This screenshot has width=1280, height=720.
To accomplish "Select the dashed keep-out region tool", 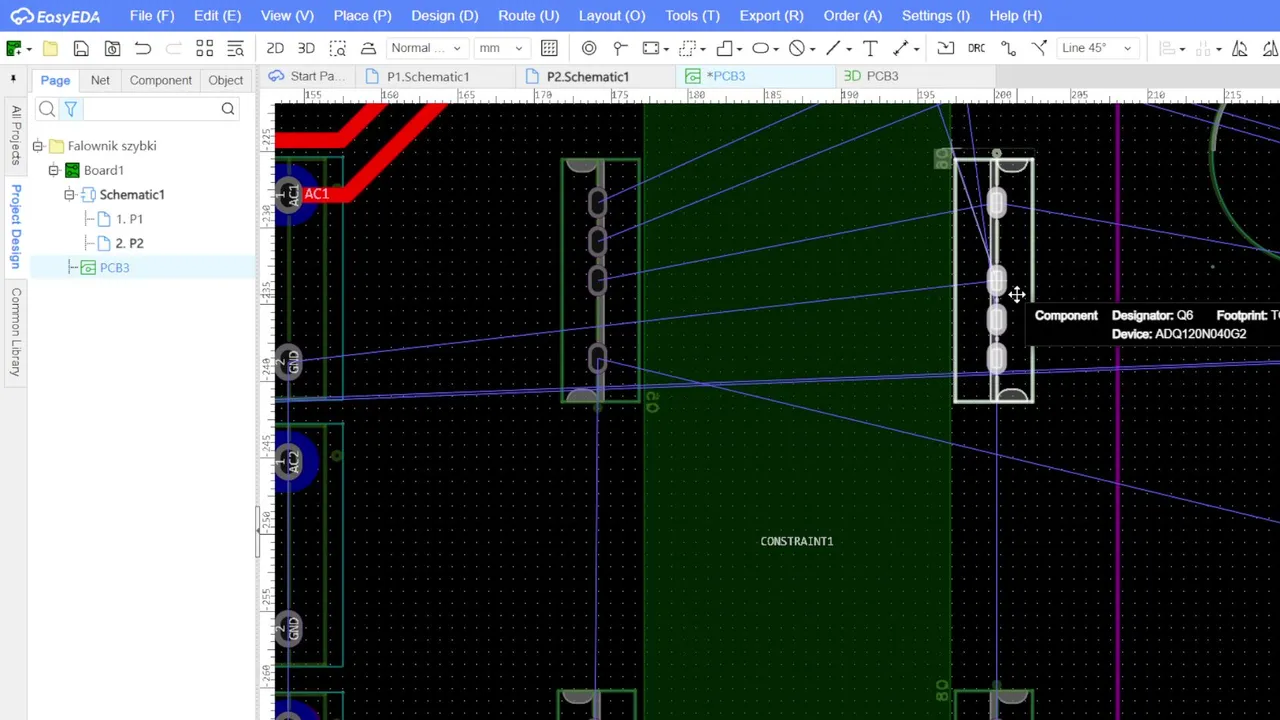I will 687,48.
